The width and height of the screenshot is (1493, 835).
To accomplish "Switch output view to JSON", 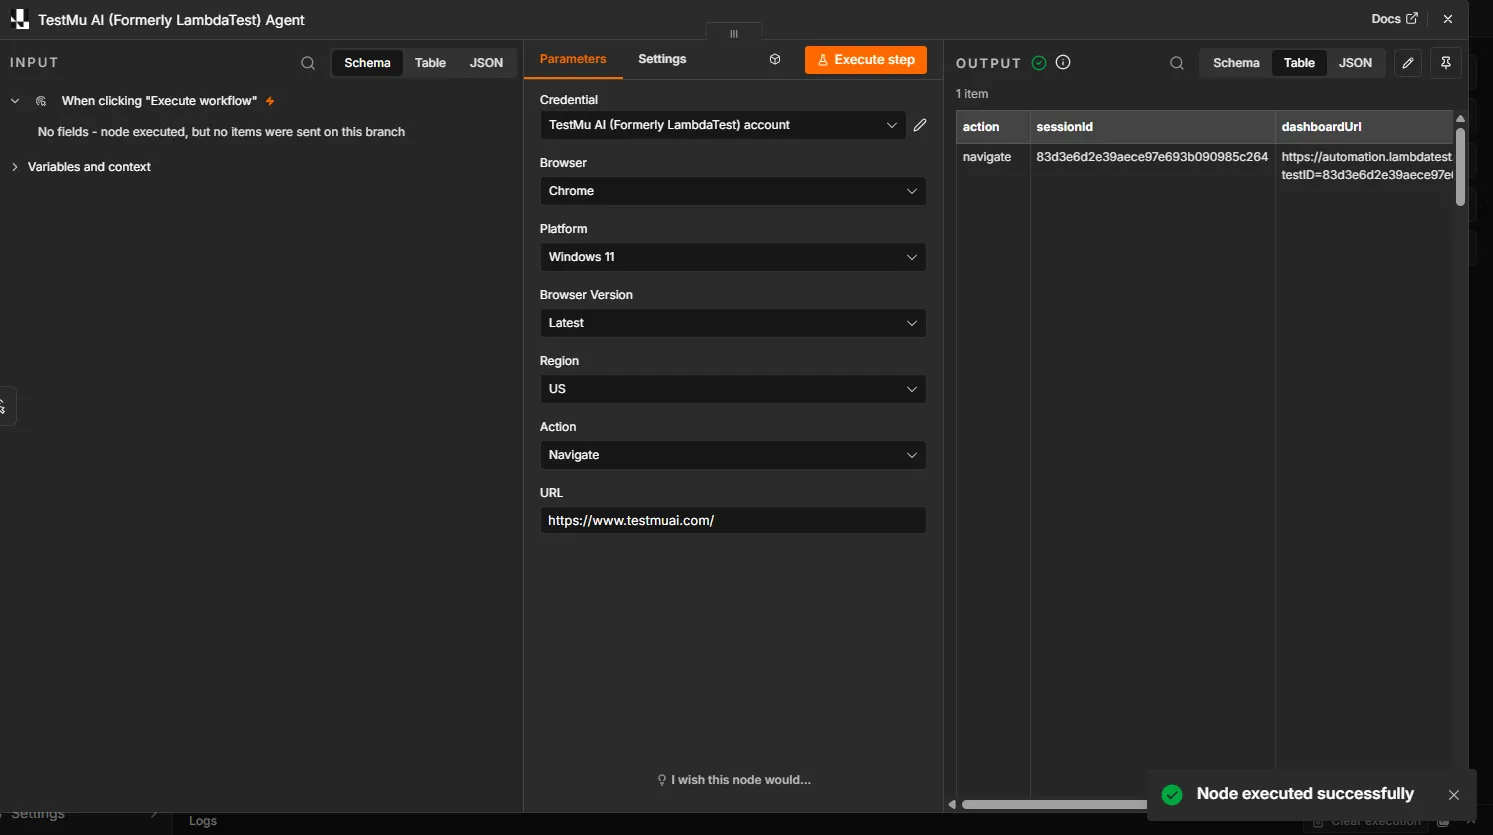I will pos(1355,63).
